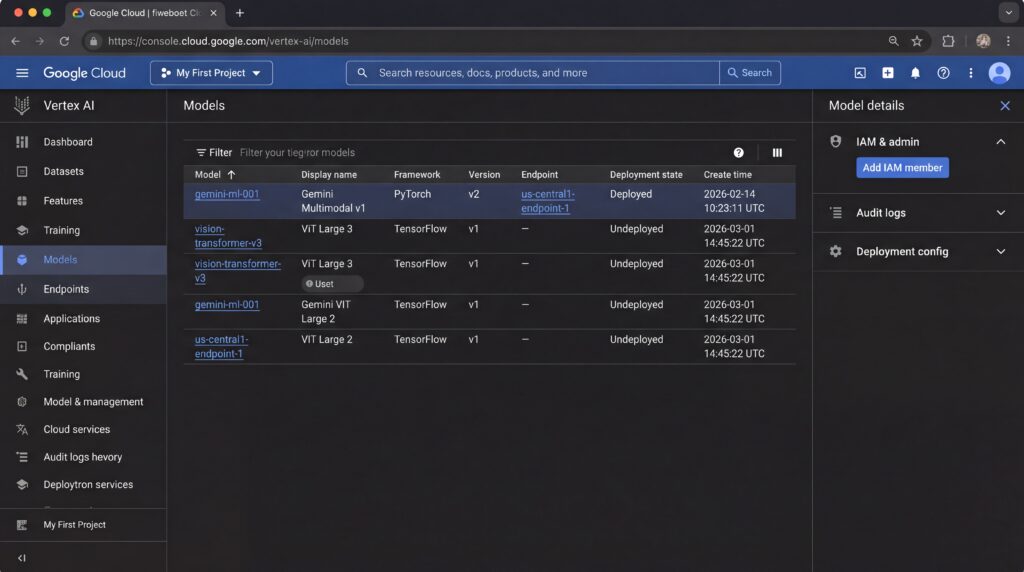Click the Model & management icon
1024x572 pixels.
click(x=22, y=402)
